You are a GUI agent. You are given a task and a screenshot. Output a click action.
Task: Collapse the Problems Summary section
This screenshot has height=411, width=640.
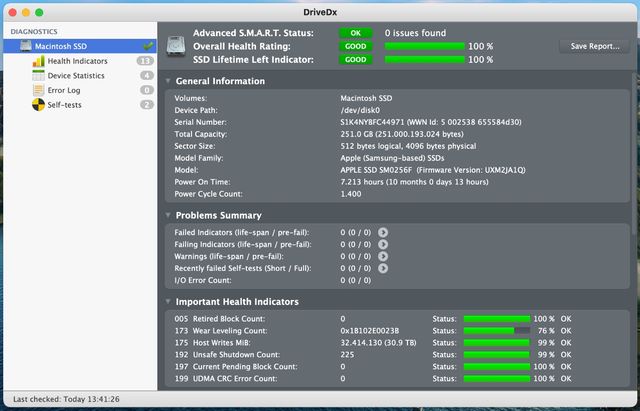point(168,215)
